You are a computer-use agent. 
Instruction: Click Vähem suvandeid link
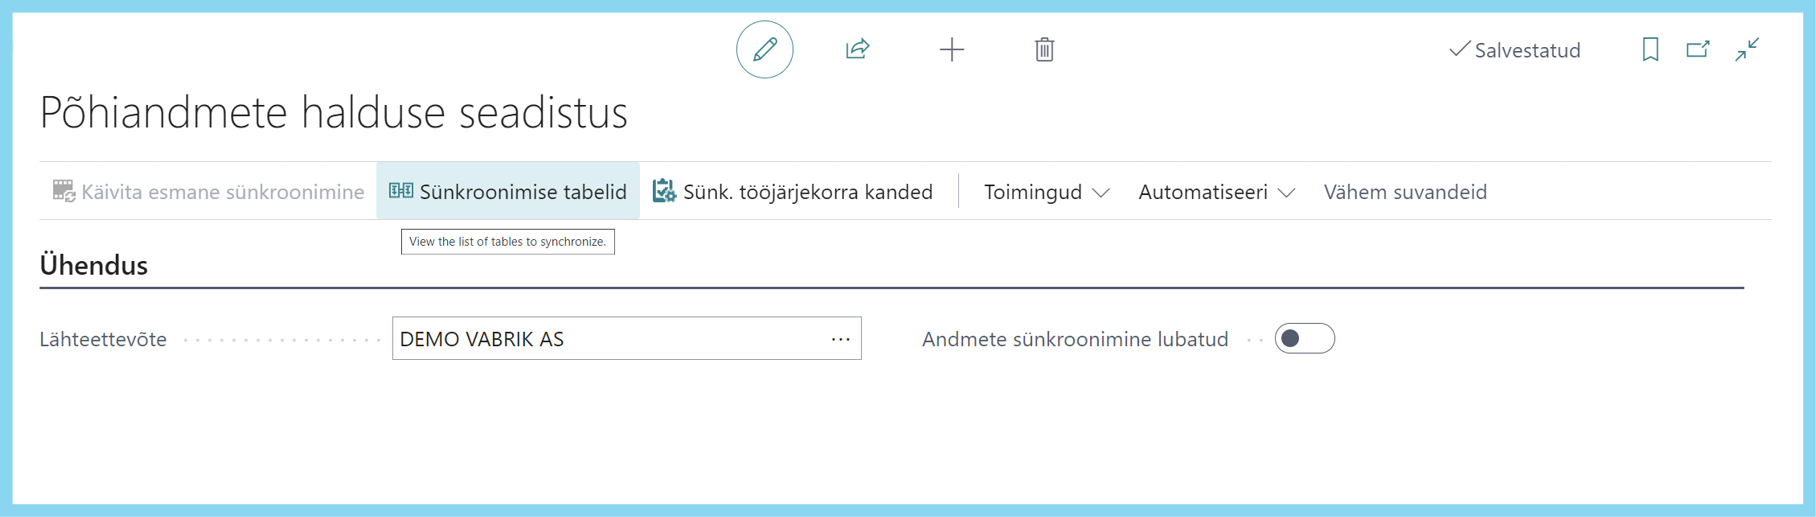[x=1405, y=191]
